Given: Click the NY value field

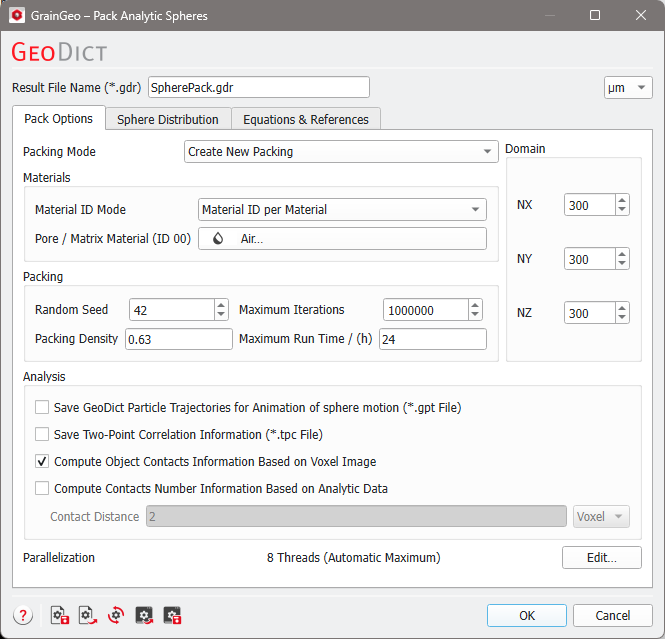Looking at the screenshot, I should 590,259.
